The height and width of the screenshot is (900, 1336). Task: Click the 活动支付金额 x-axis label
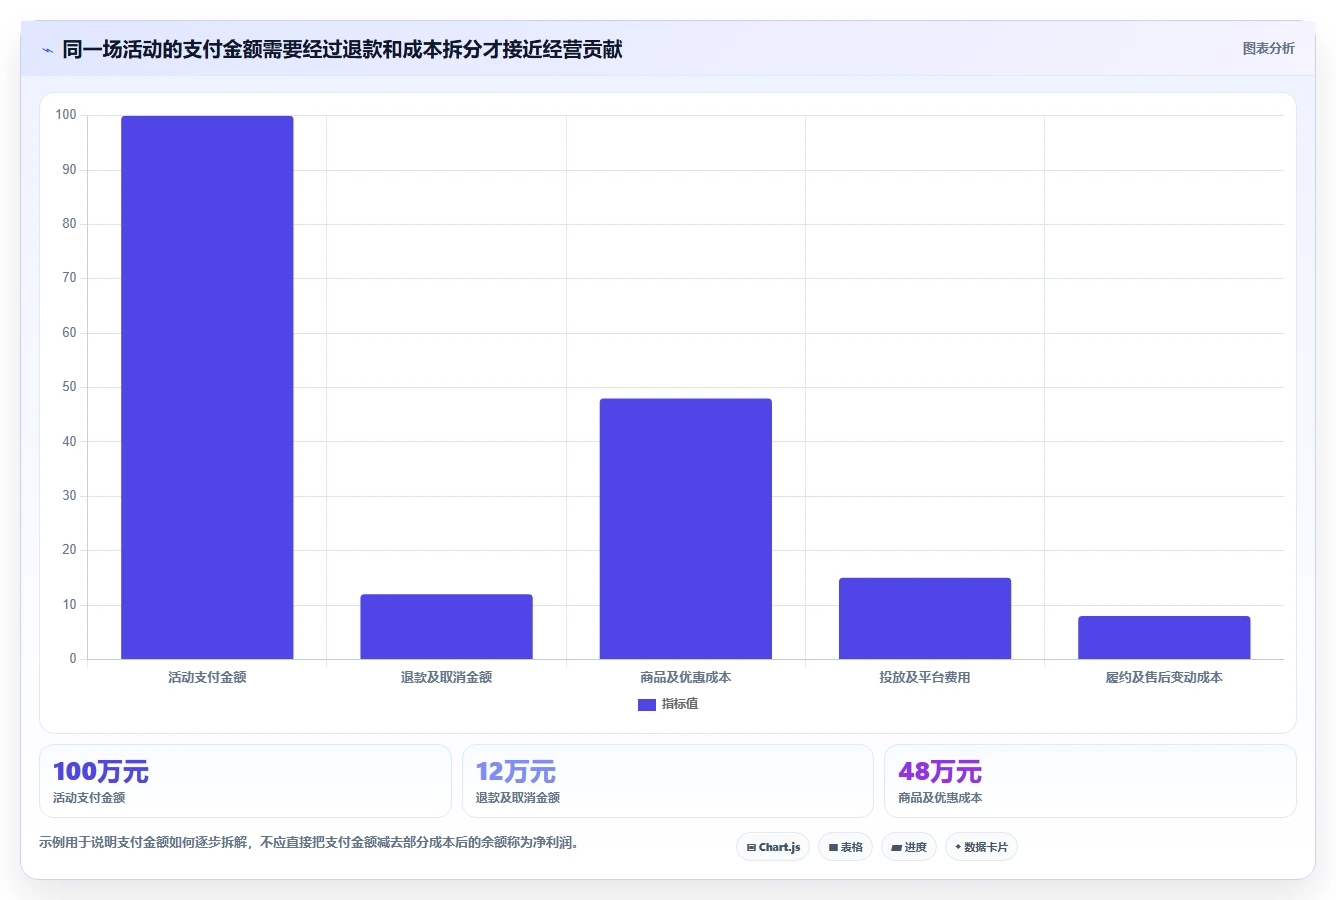click(x=207, y=677)
